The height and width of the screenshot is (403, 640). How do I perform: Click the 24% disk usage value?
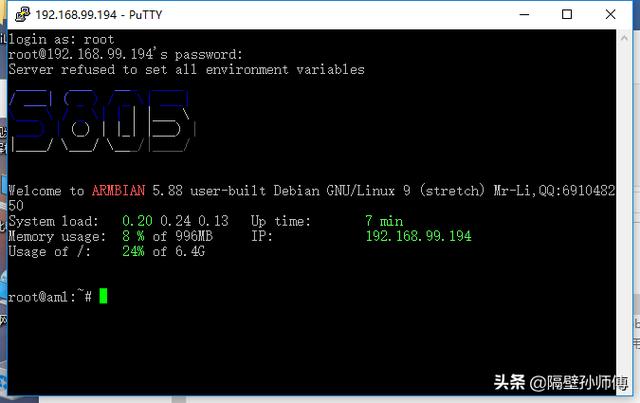pyautogui.click(x=133, y=251)
